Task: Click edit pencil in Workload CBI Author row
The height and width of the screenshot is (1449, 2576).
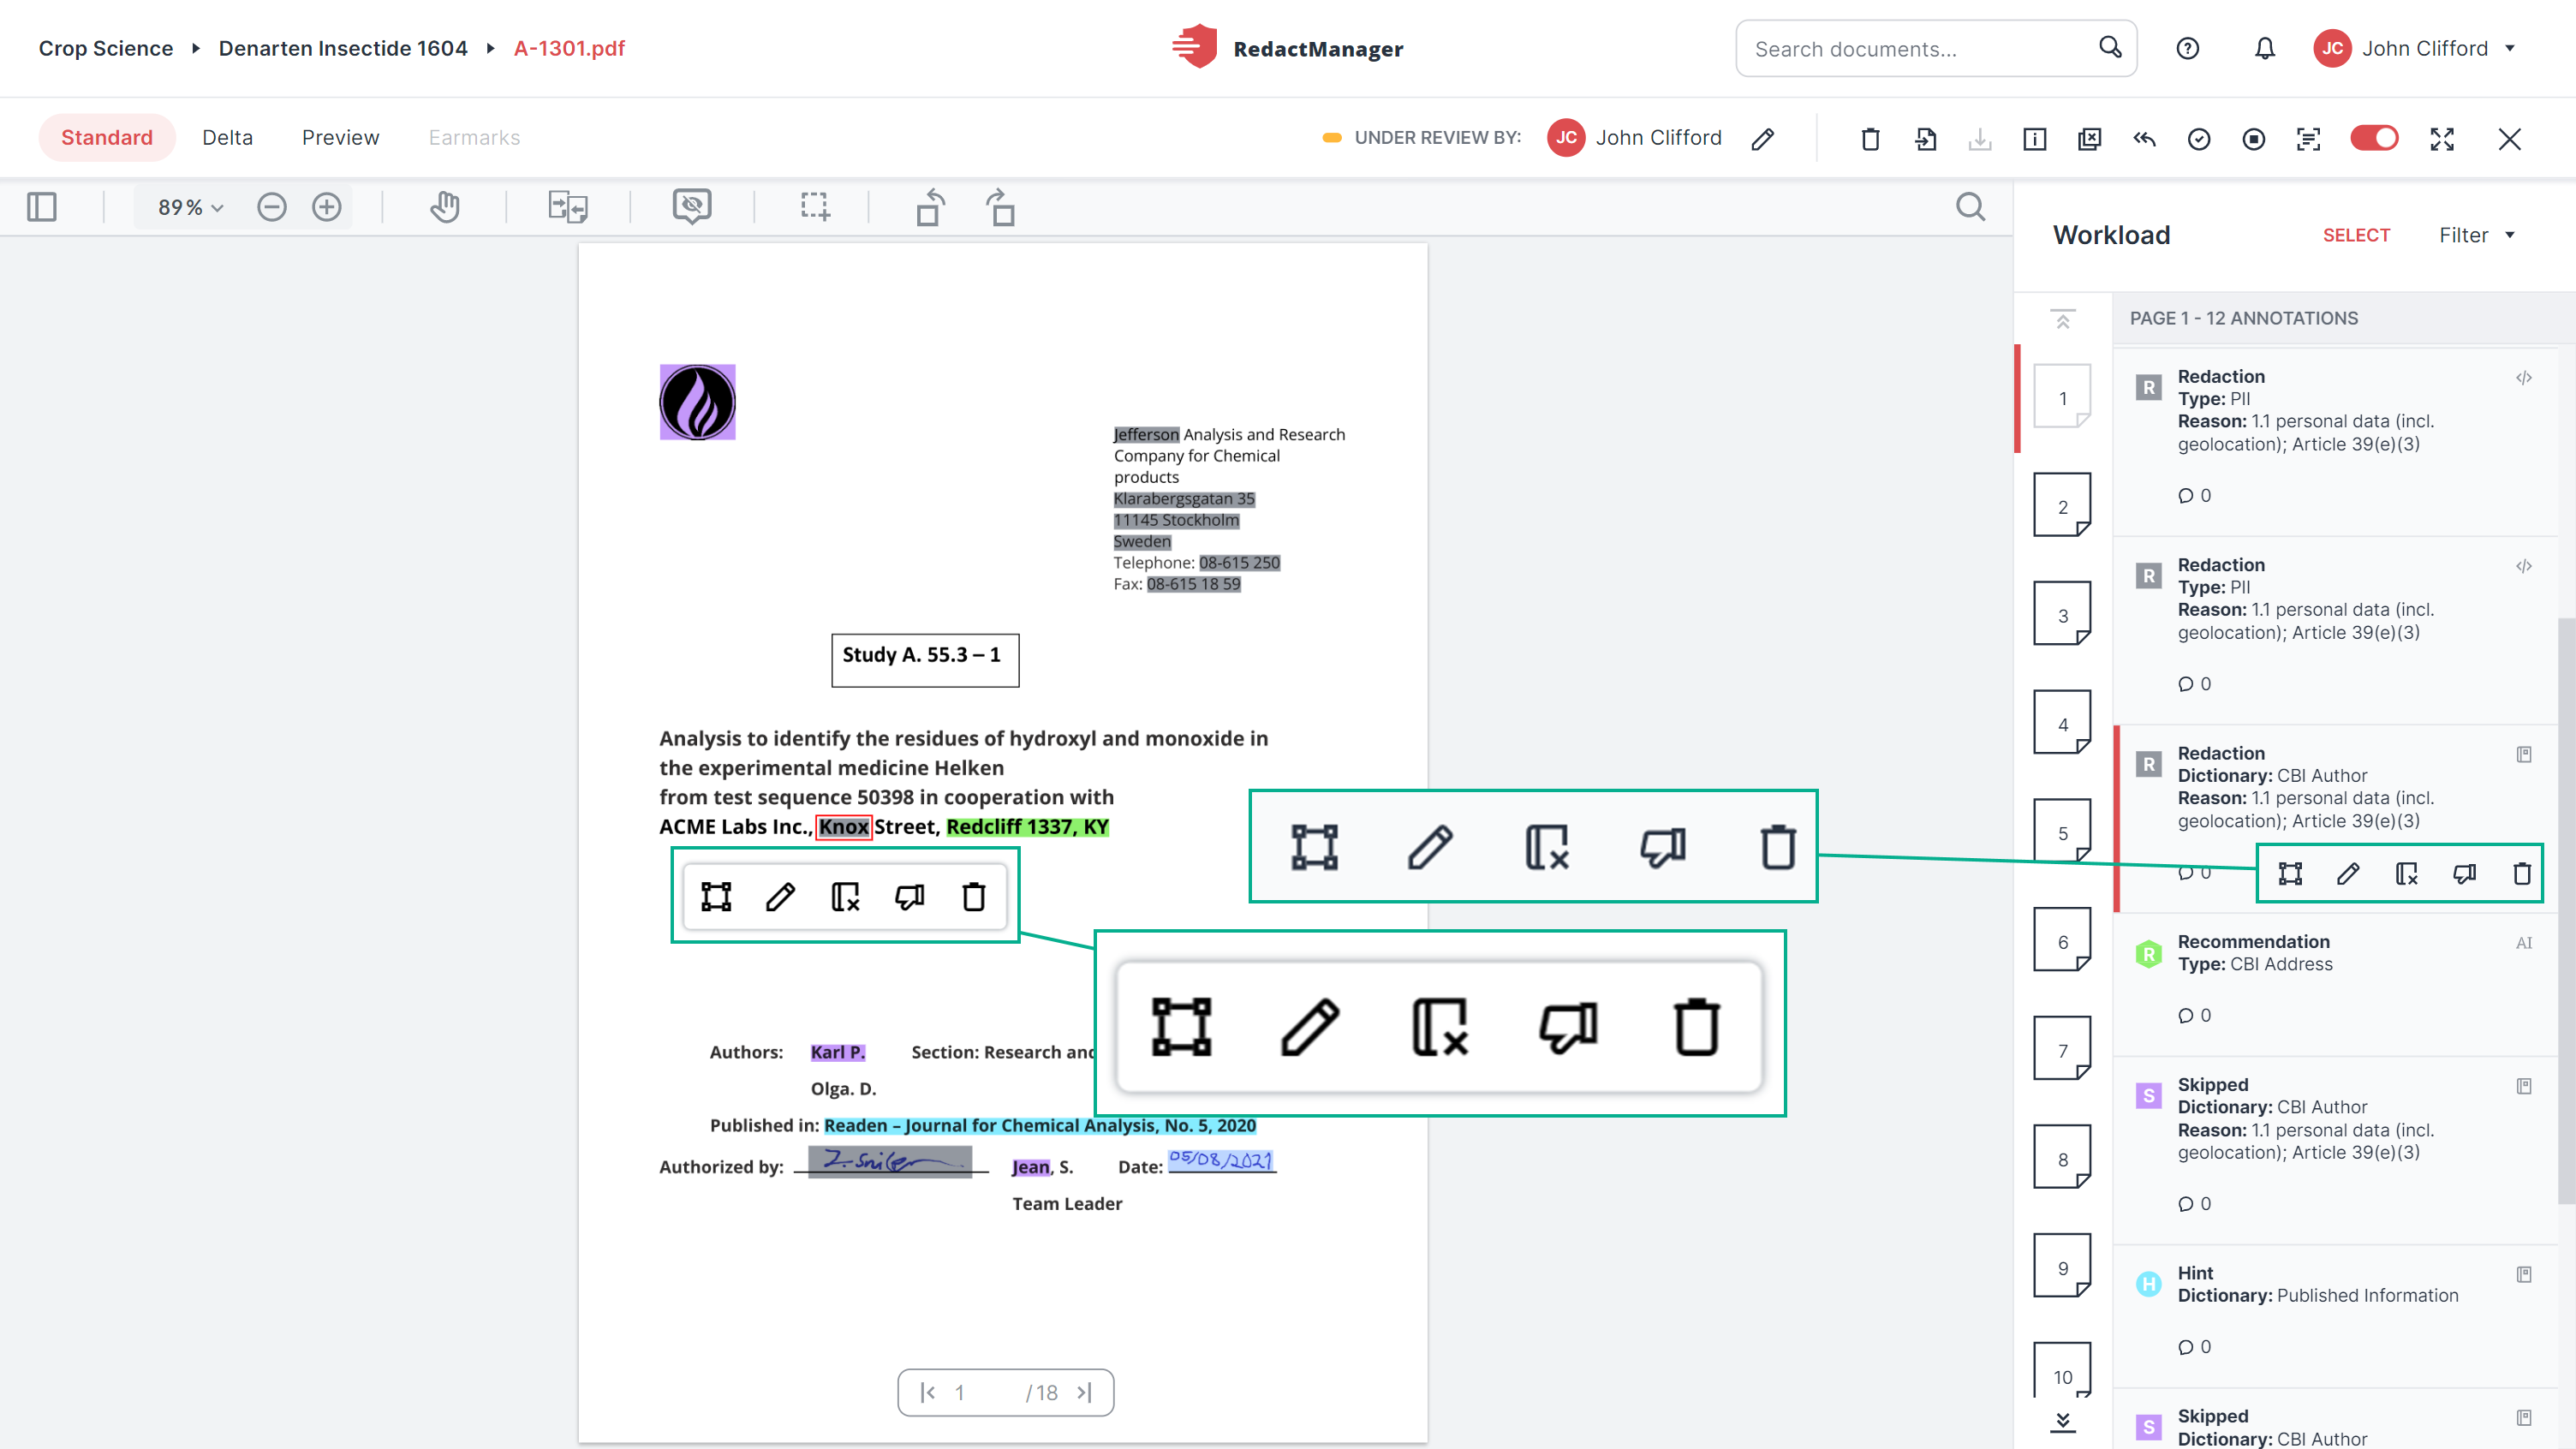Action: coord(2348,874)
